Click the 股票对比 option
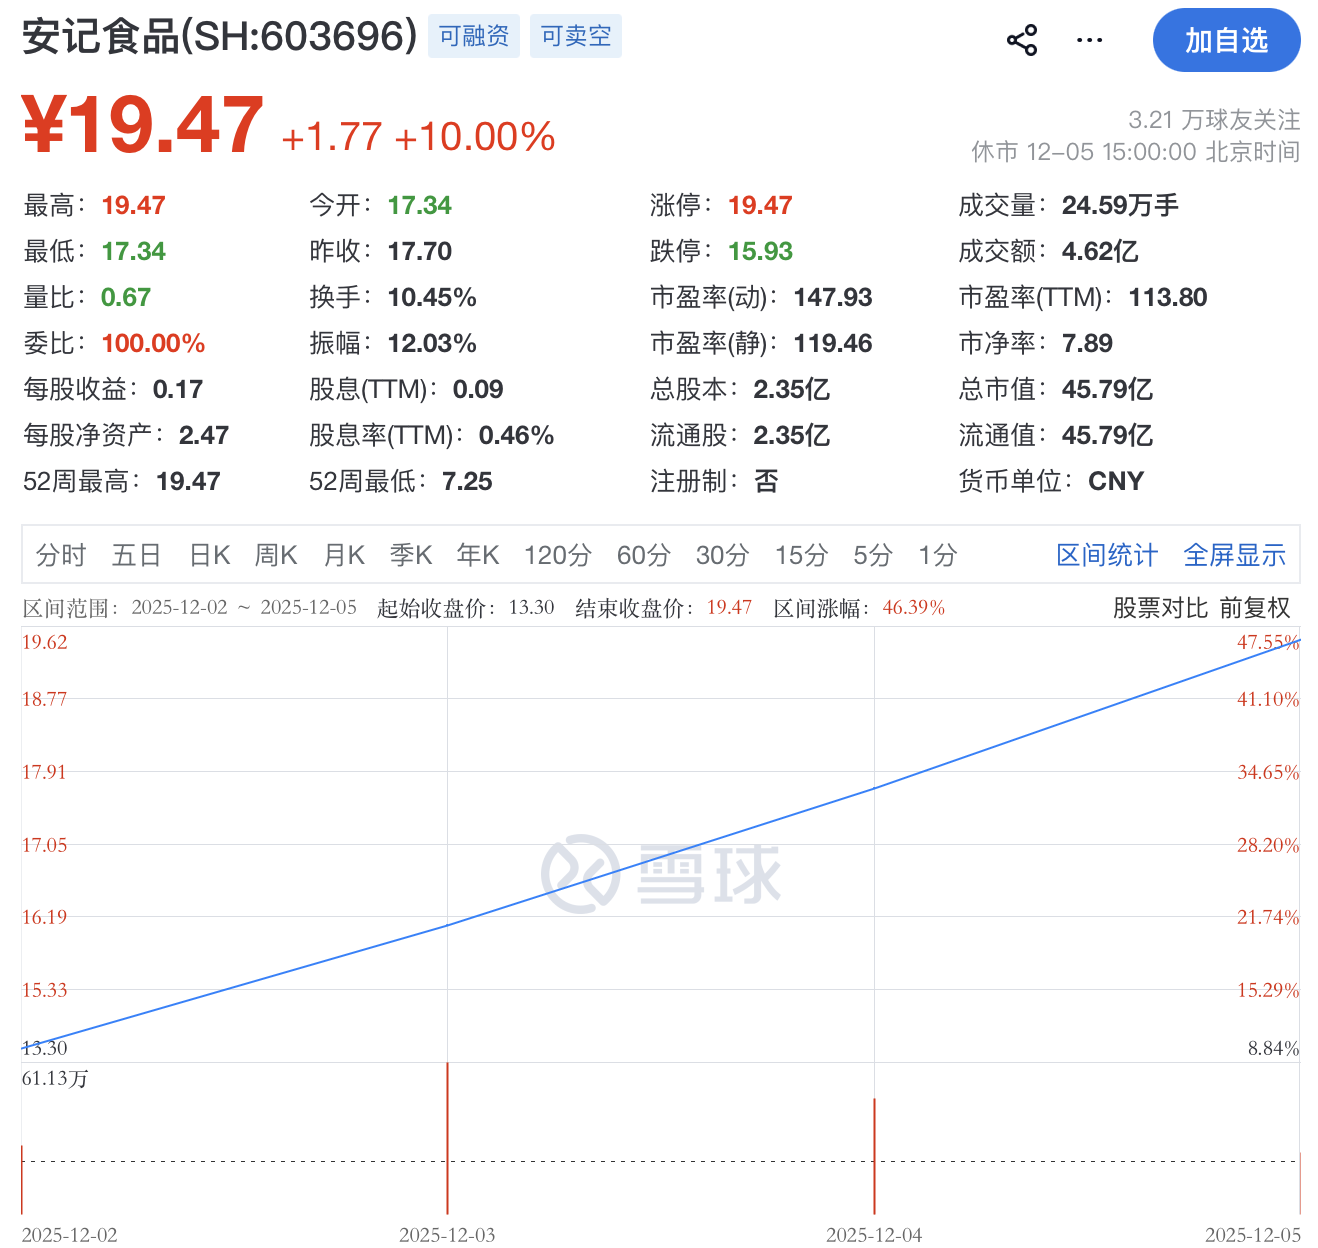Image resolution: width=1318 pixels, height=1248 pixels. tap(1160, 608)
